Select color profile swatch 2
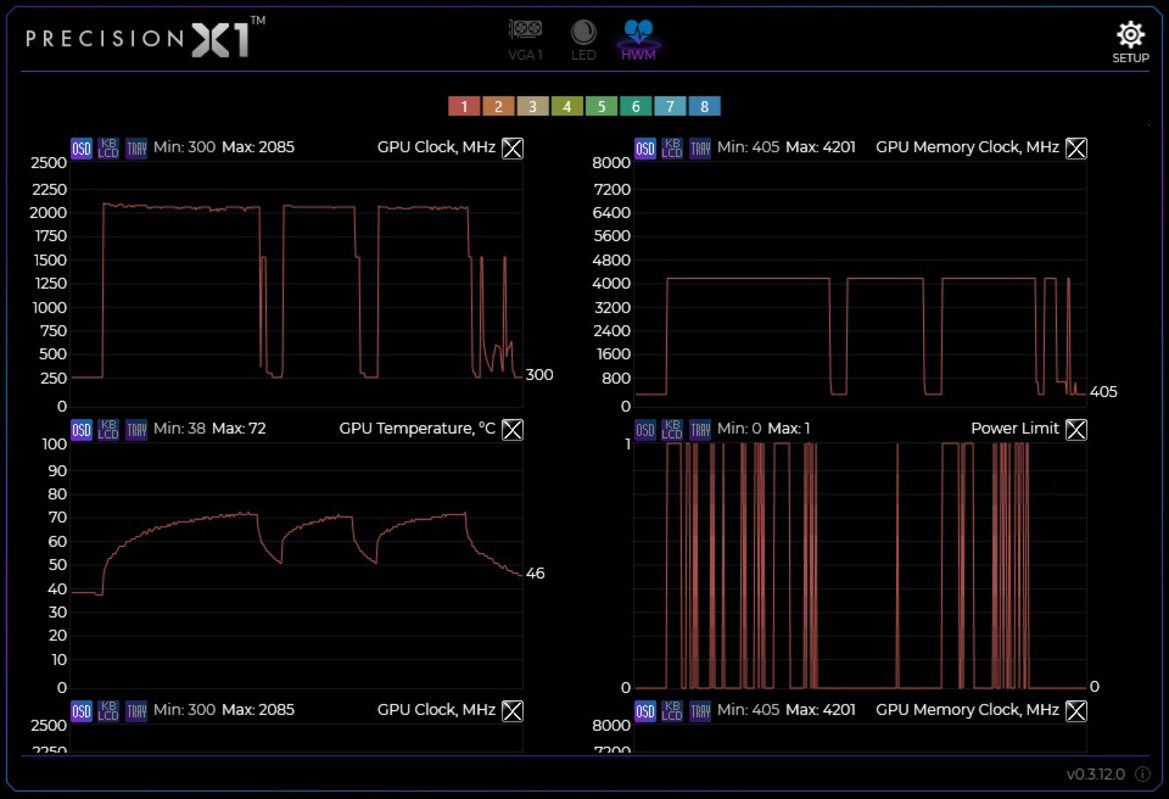The width and height of the screenshot is (1169, 799). tap(498, 107)
